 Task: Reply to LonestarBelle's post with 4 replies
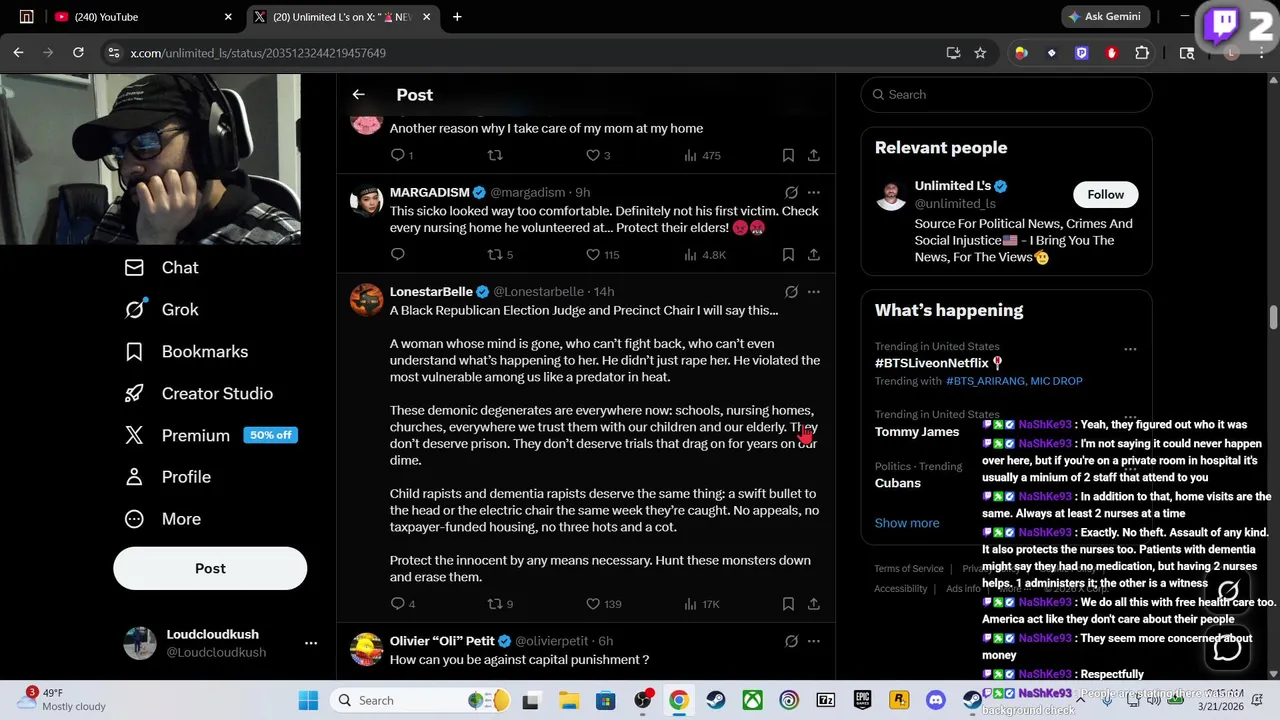coord(402,603)
